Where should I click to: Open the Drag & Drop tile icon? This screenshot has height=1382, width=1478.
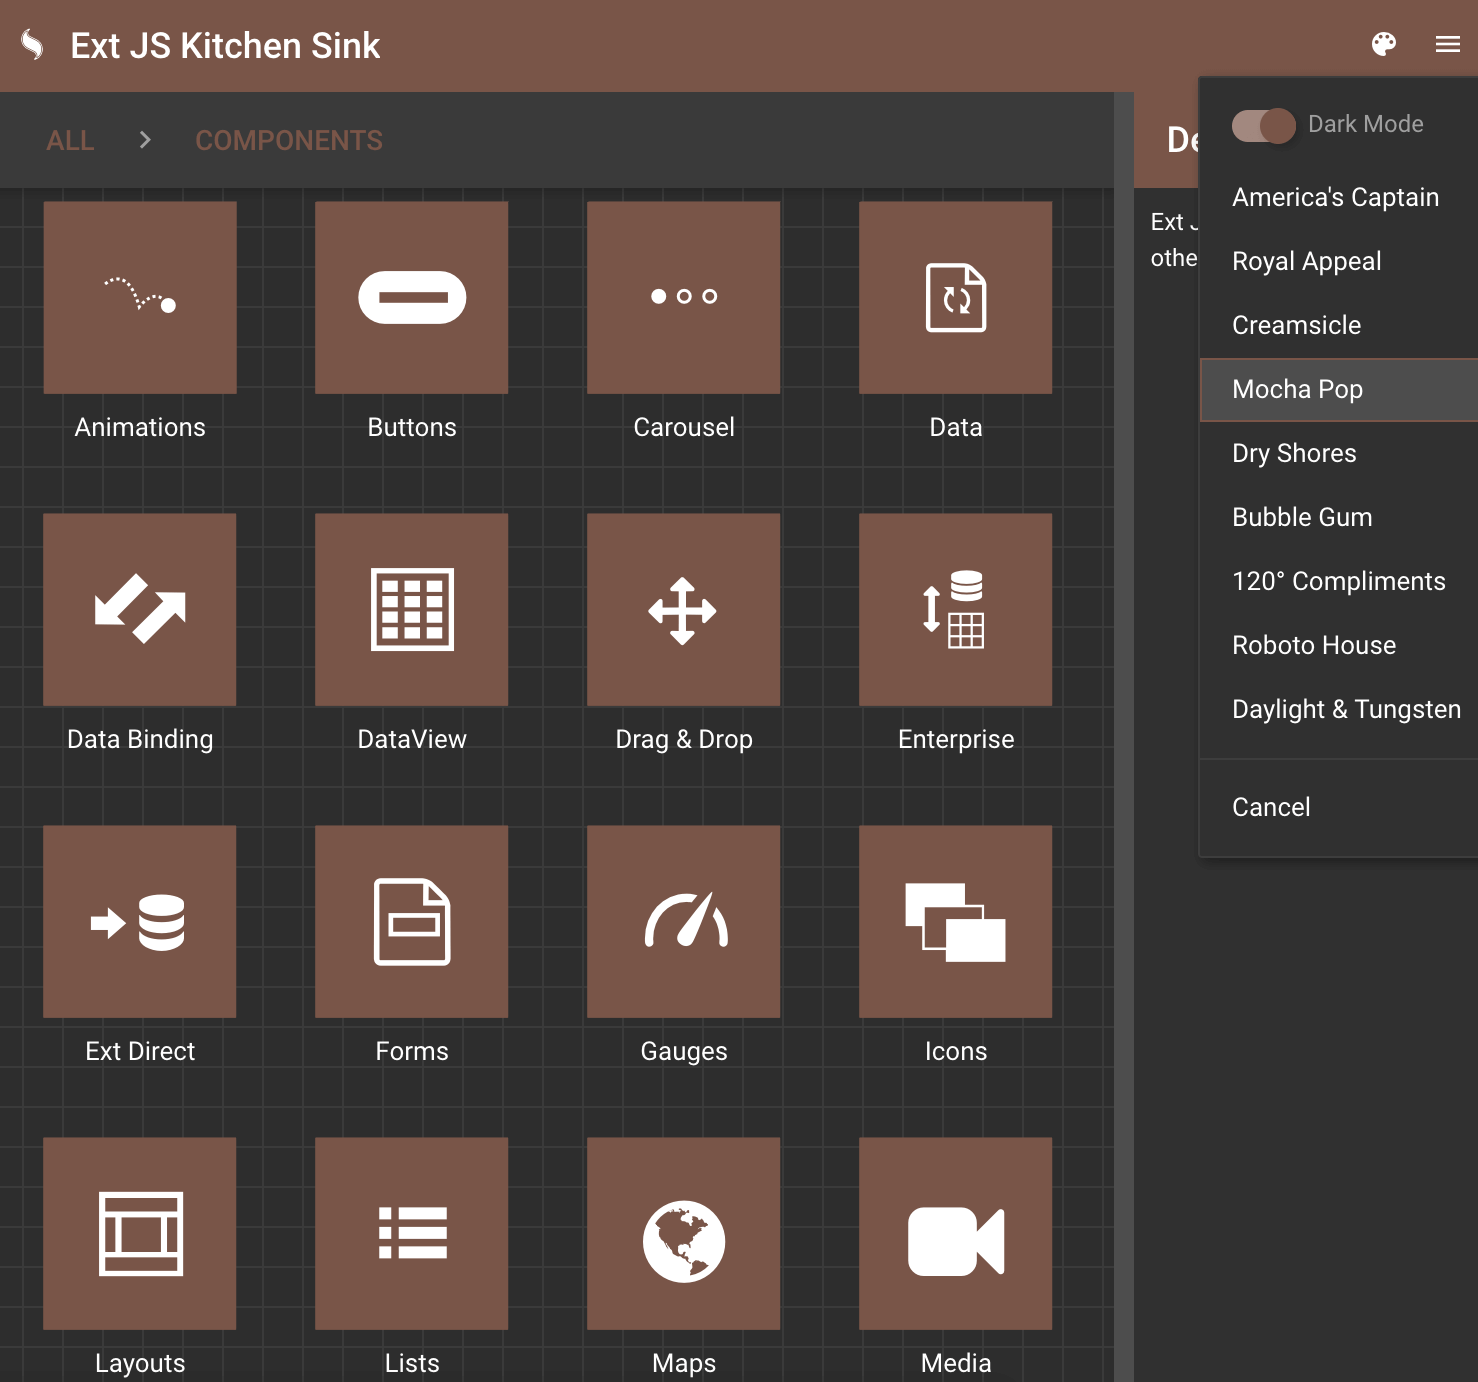tap(684, 609)
